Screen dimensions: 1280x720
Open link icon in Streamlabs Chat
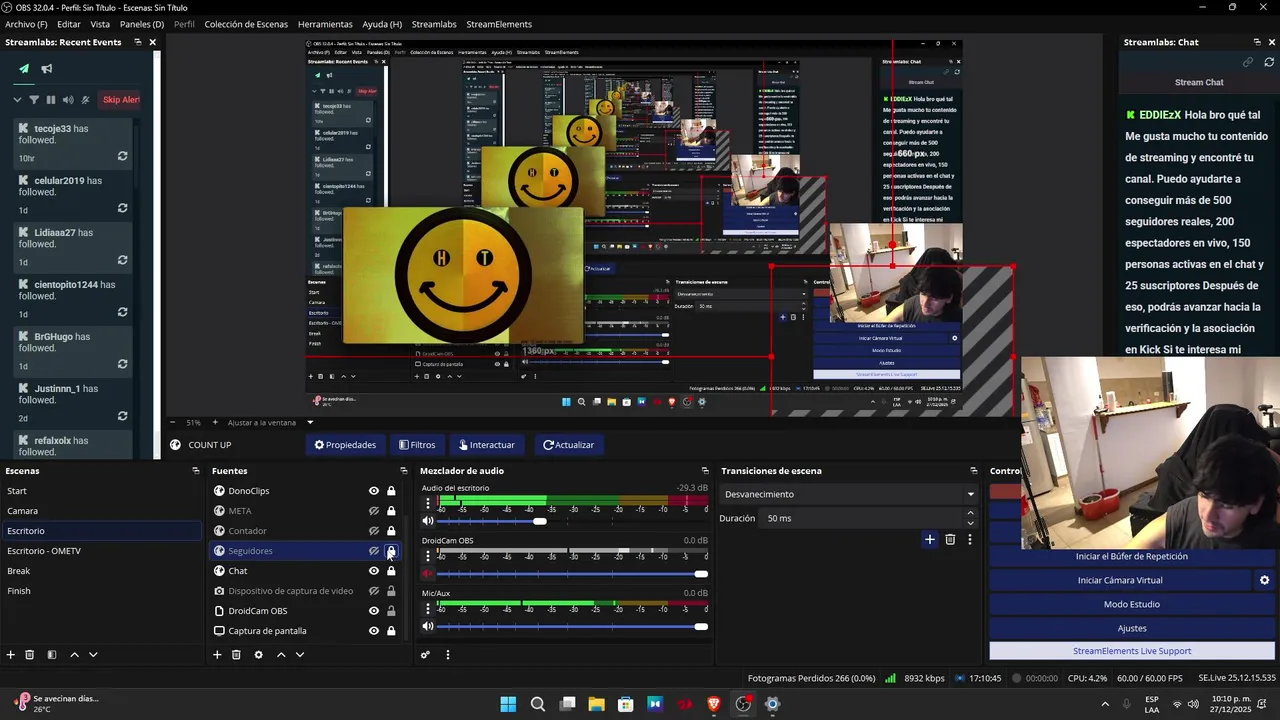pyautogui.click(x=1248, y=62)
